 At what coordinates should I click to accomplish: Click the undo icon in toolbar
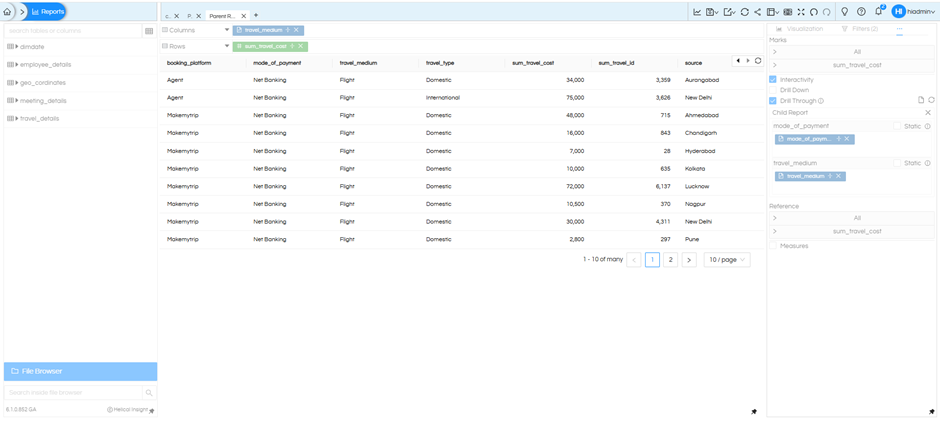[x=814, y=12]
